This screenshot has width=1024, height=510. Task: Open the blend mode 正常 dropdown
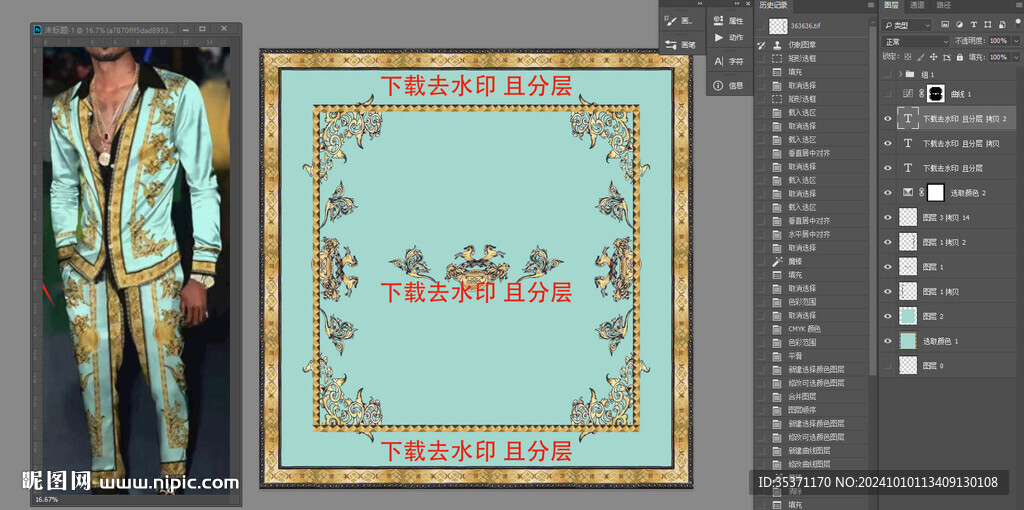915,41
